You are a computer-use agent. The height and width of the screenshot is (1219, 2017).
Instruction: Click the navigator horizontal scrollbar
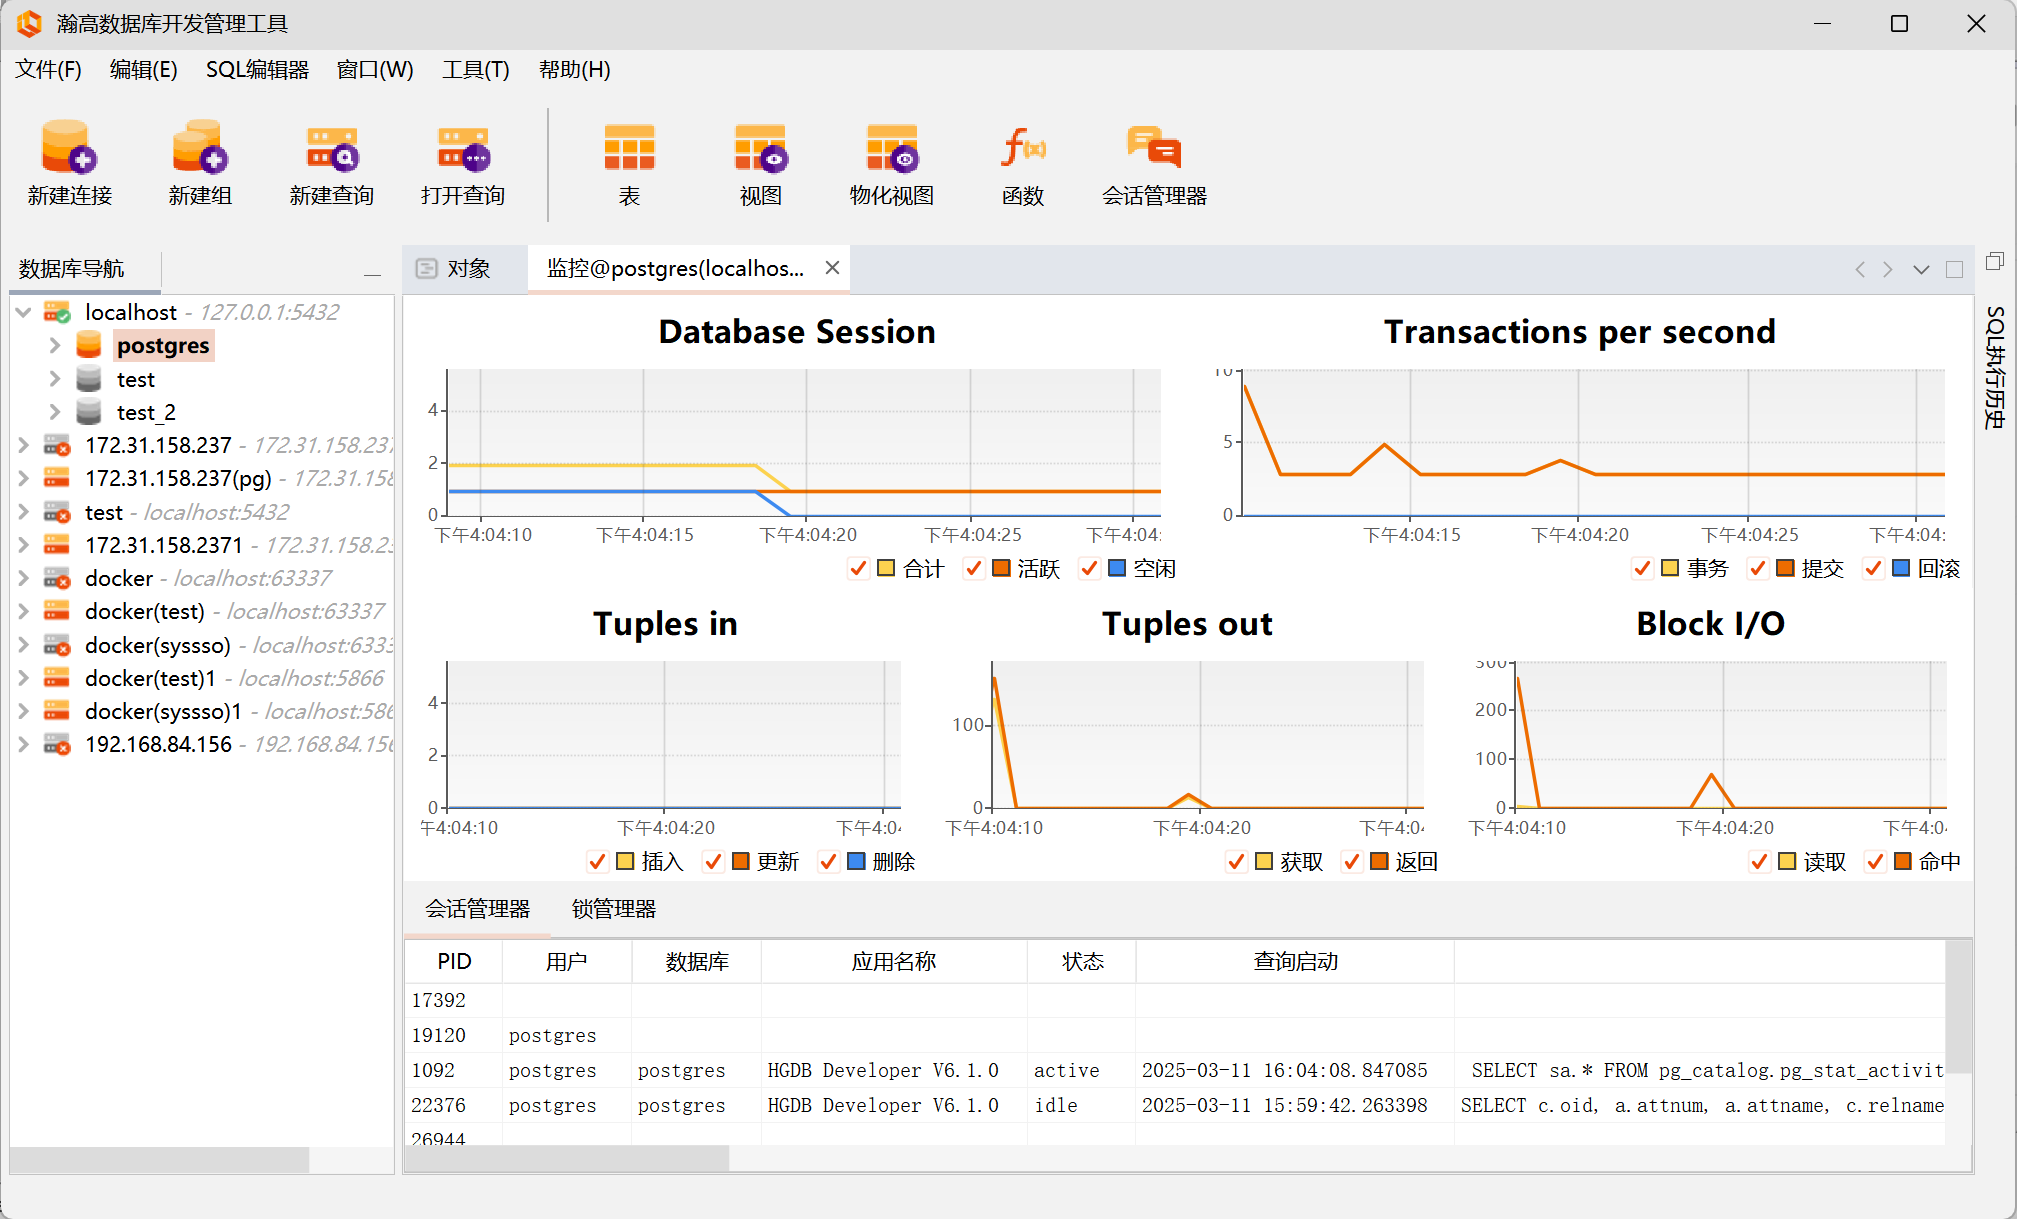[x=160, y=1160]
